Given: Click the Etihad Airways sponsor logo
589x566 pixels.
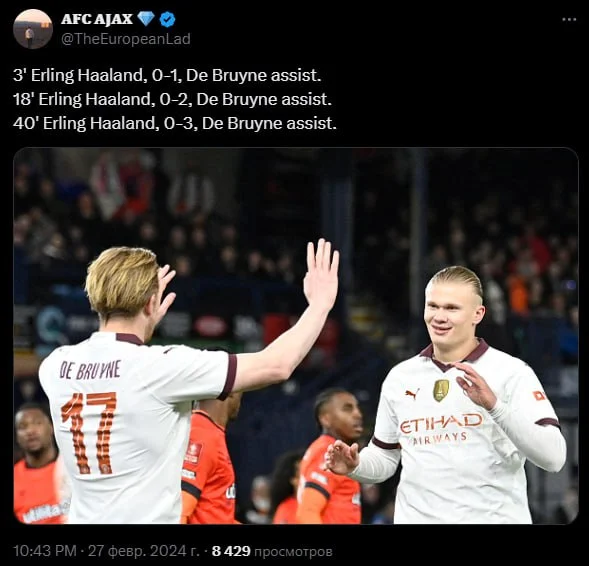Looking at the screenshot, I should (440, 429).
